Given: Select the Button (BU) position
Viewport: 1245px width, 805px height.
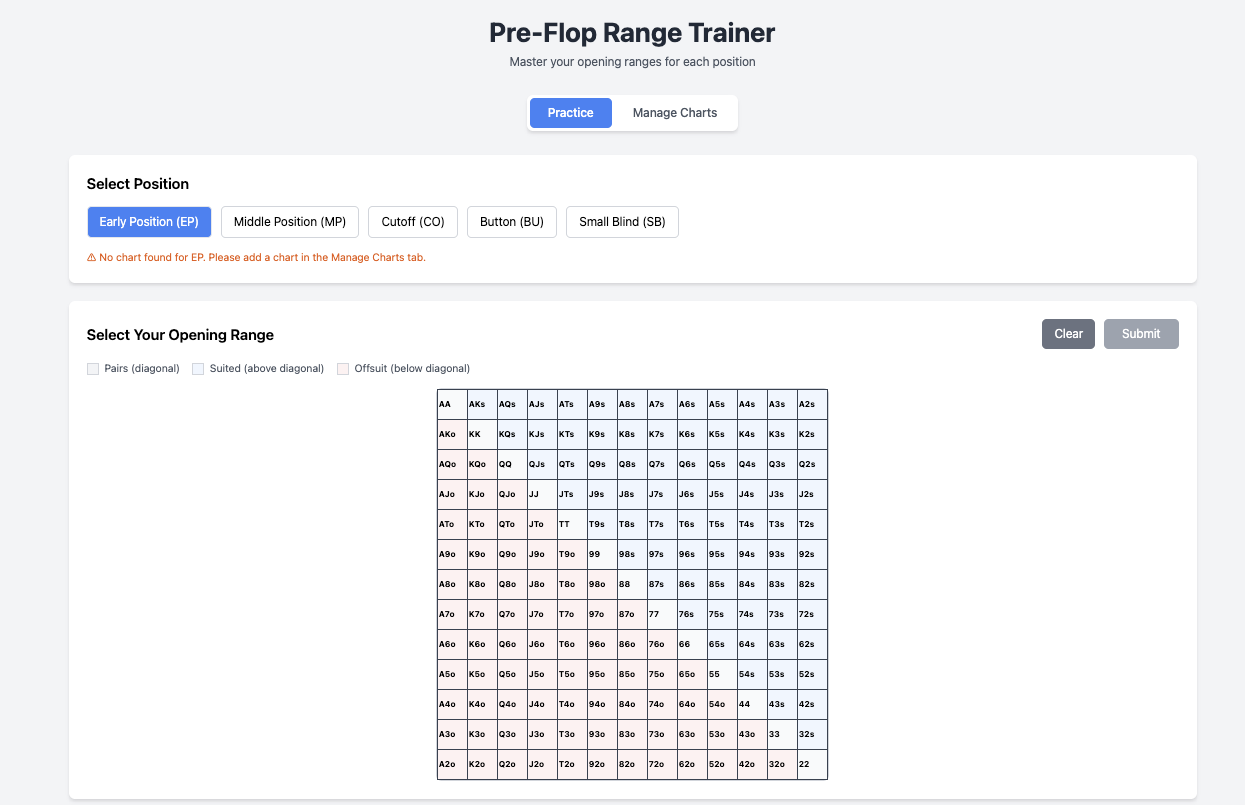Looking at the screenshot, I should click(512, 222).
